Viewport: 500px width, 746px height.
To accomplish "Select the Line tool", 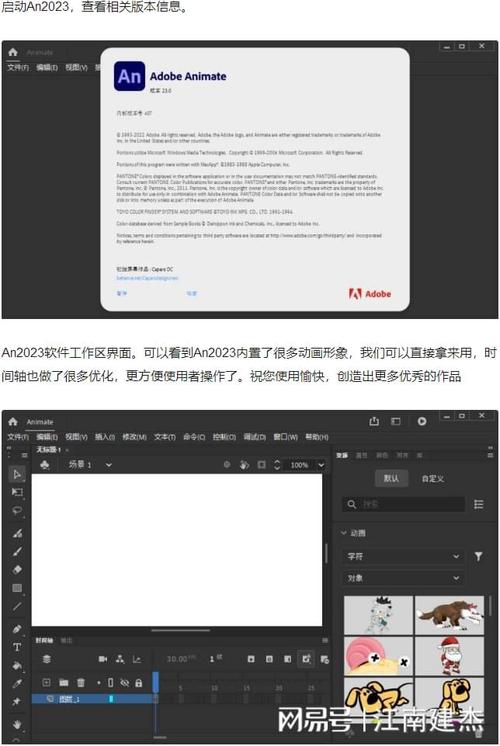I will [18, 607].
